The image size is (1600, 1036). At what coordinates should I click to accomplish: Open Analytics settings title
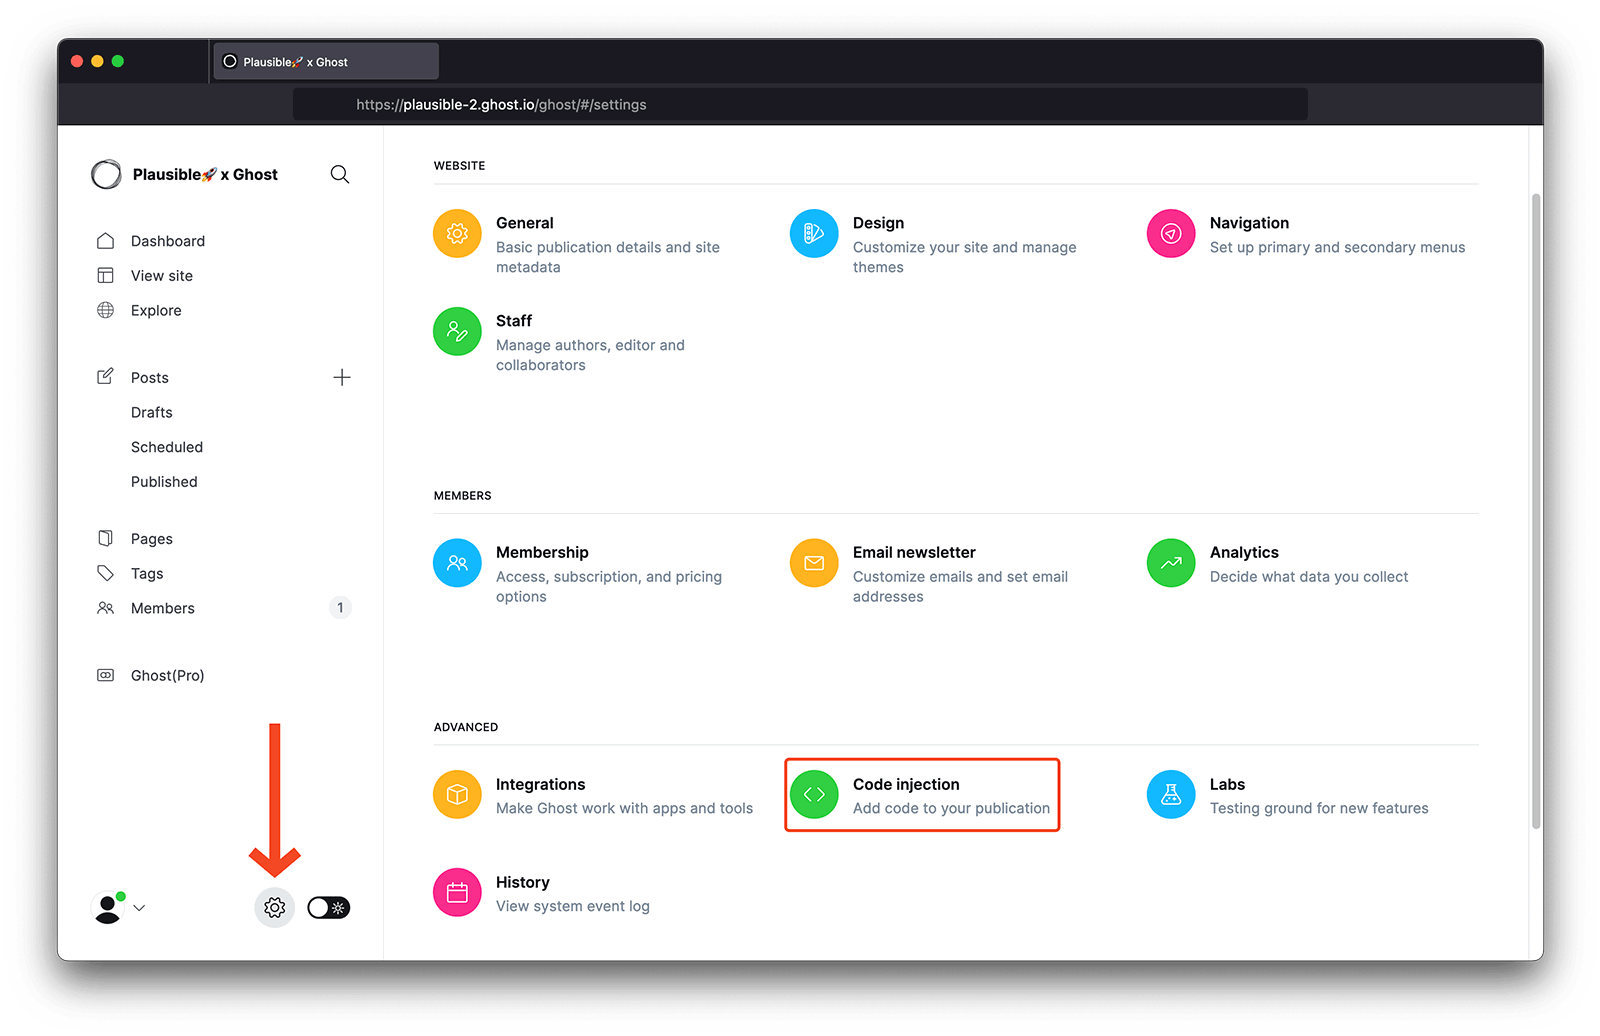(1244, 552)
